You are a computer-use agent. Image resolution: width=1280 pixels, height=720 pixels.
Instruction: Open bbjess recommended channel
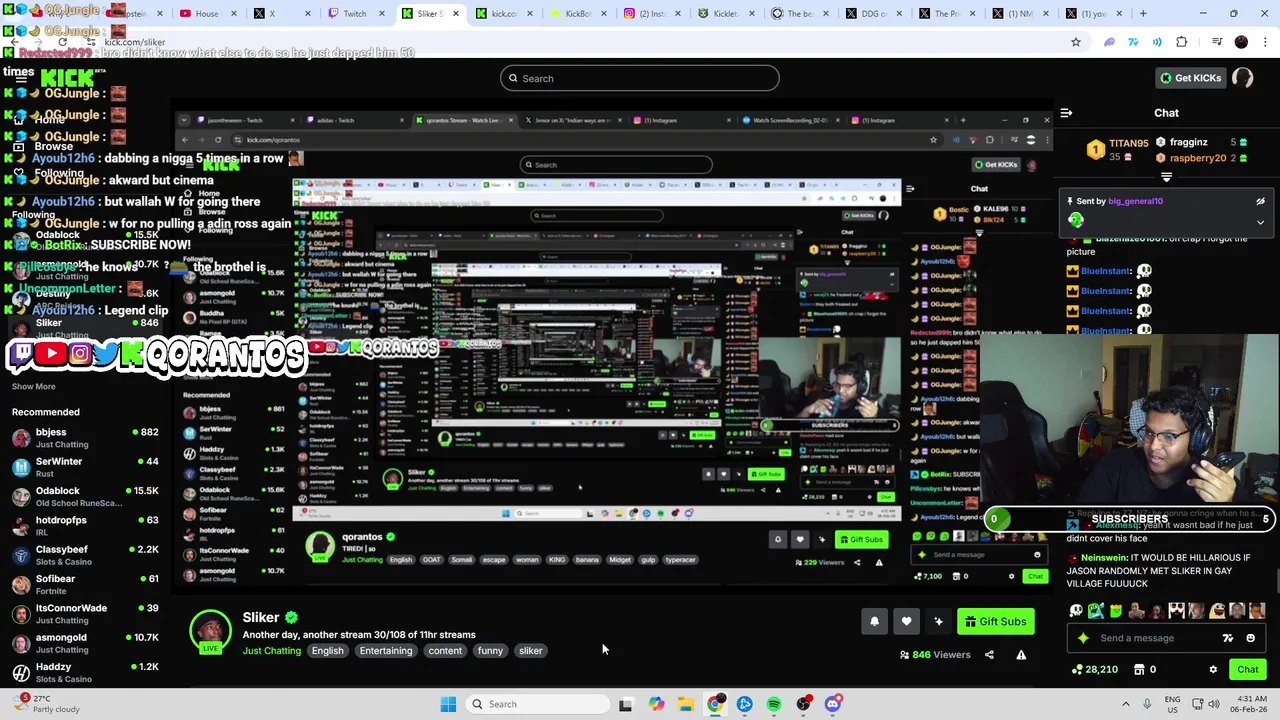pyautogui.click(x=85, y=438)
